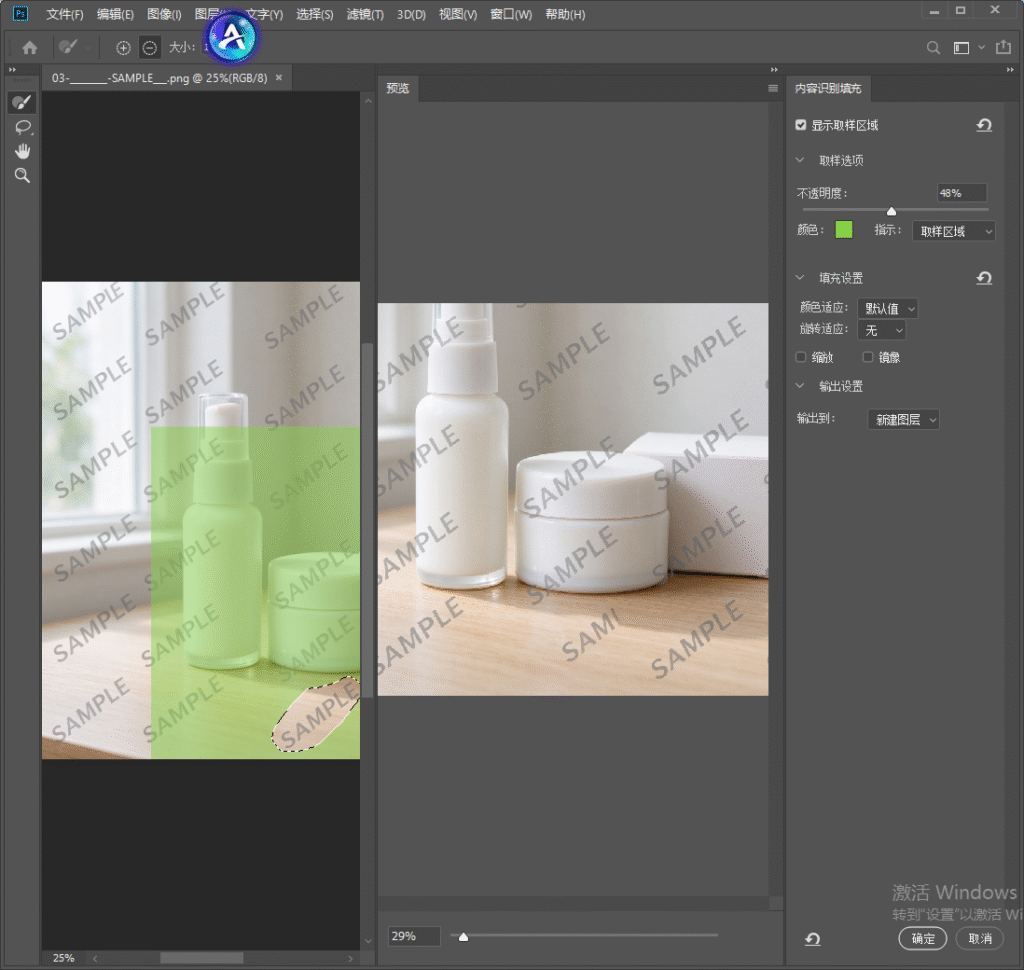Select the Lasso tool

coord(24,127)
